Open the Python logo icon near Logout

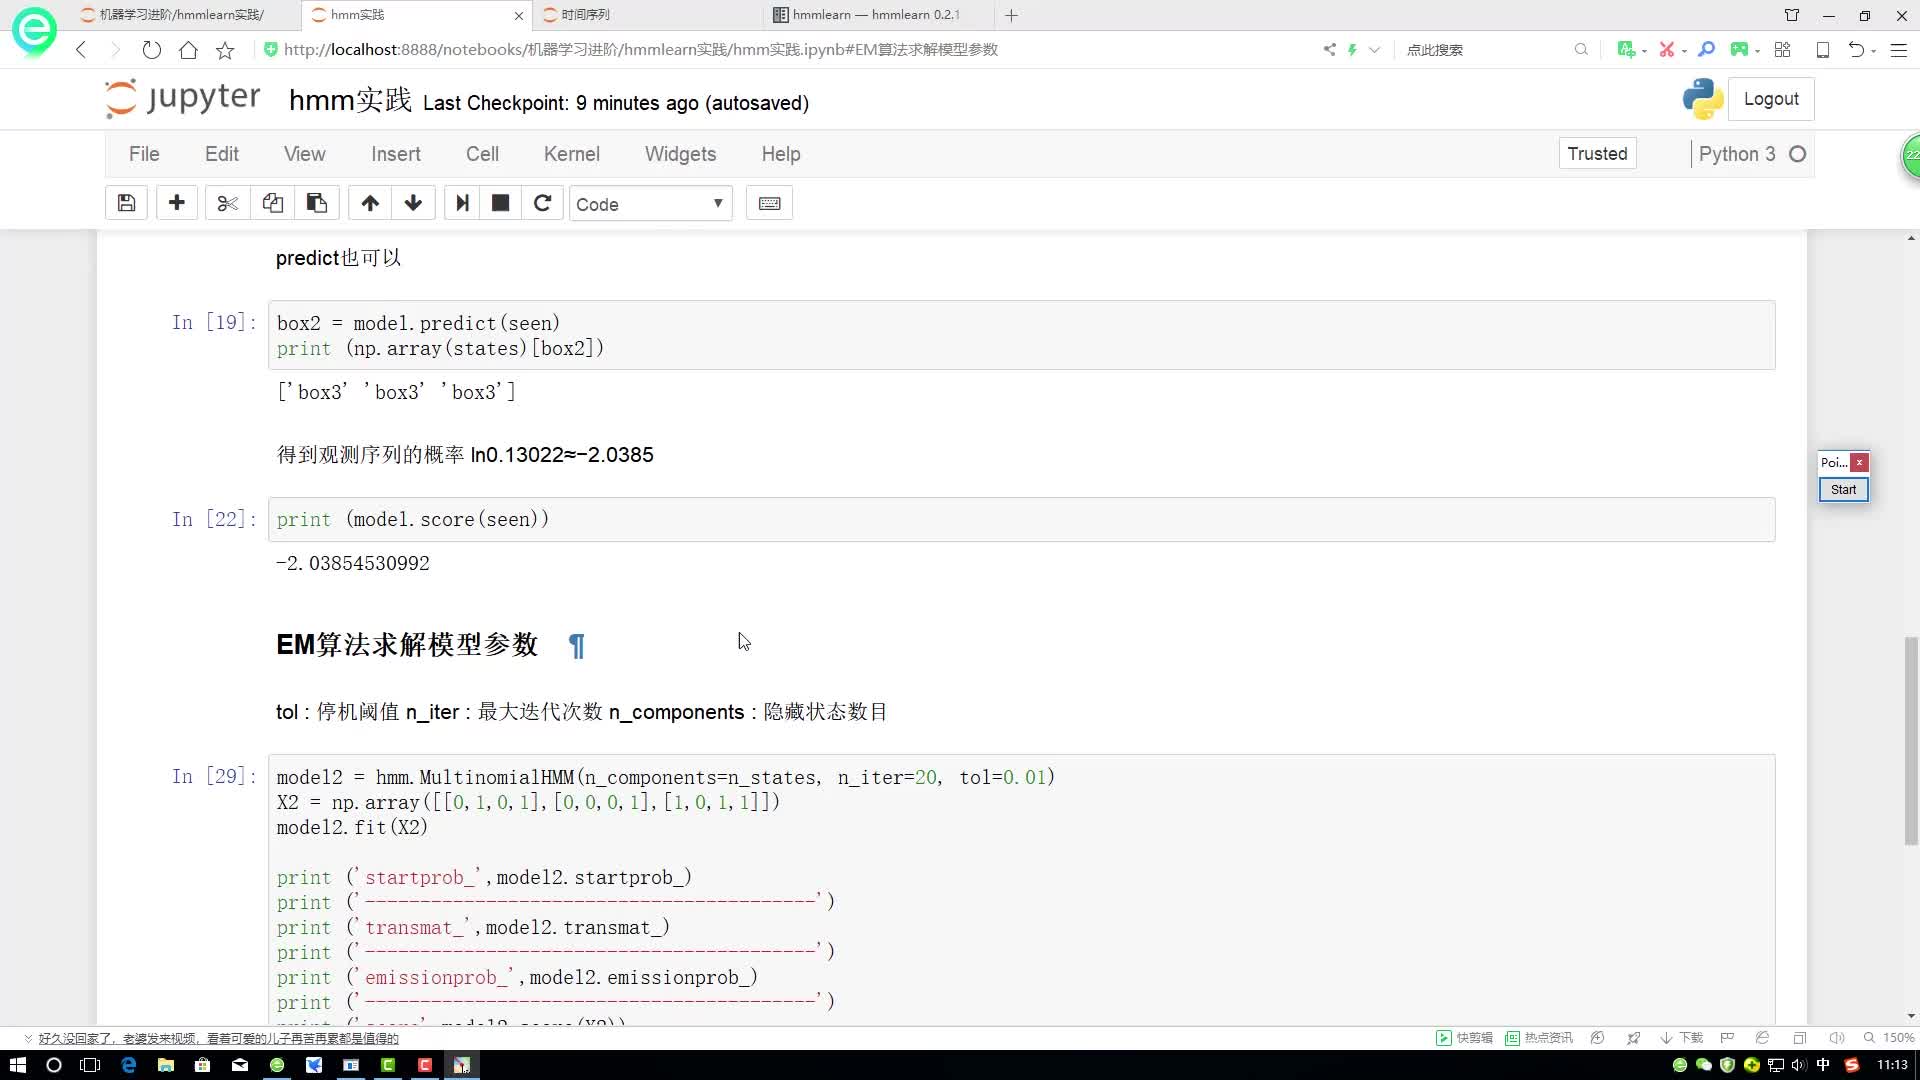coord(1702,99)
